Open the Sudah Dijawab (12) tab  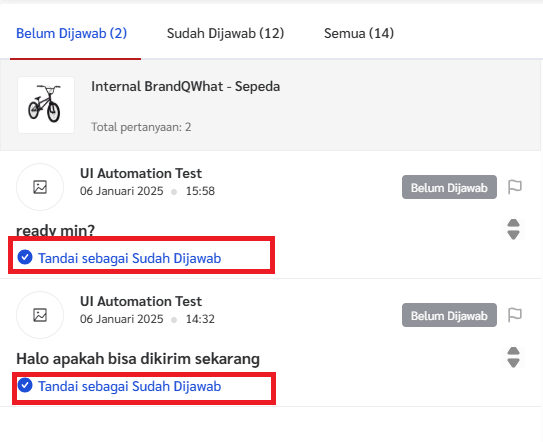click(225, 34)
